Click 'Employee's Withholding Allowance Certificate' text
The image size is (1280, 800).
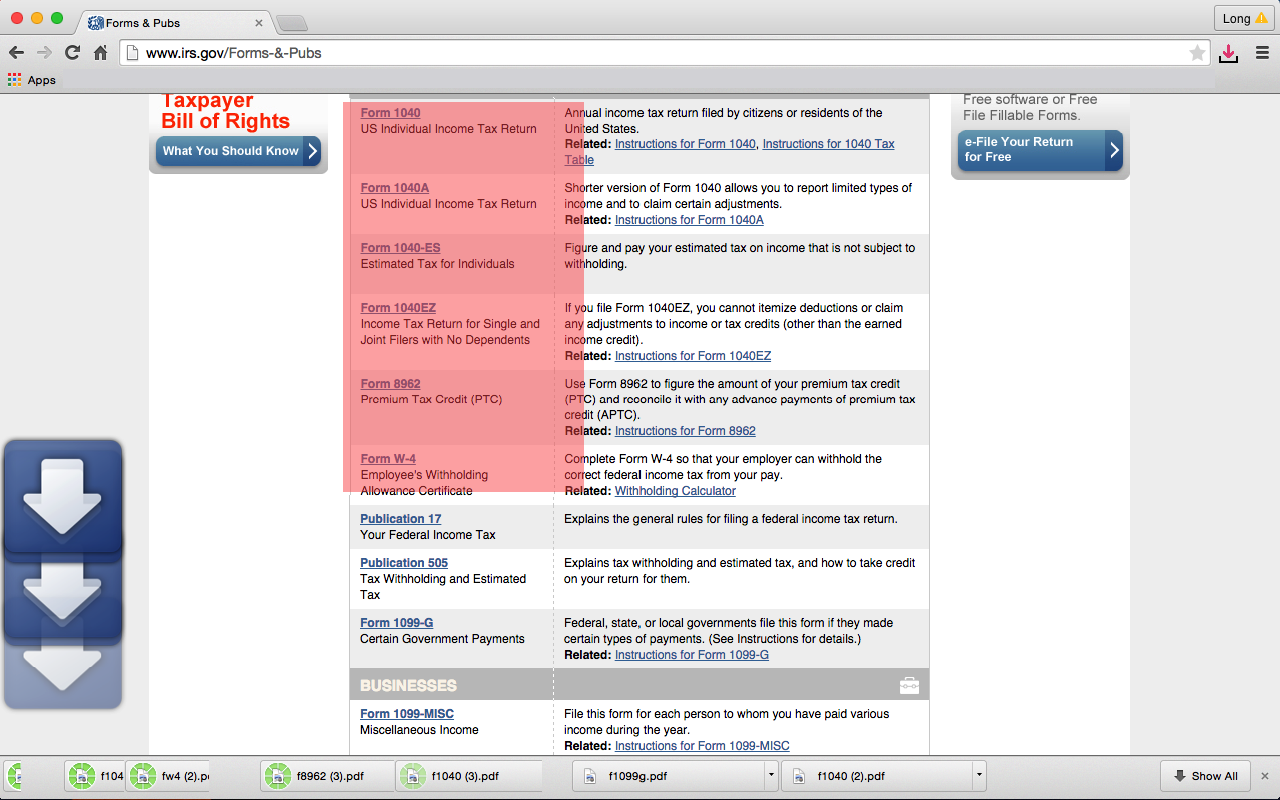pos(424,483)
